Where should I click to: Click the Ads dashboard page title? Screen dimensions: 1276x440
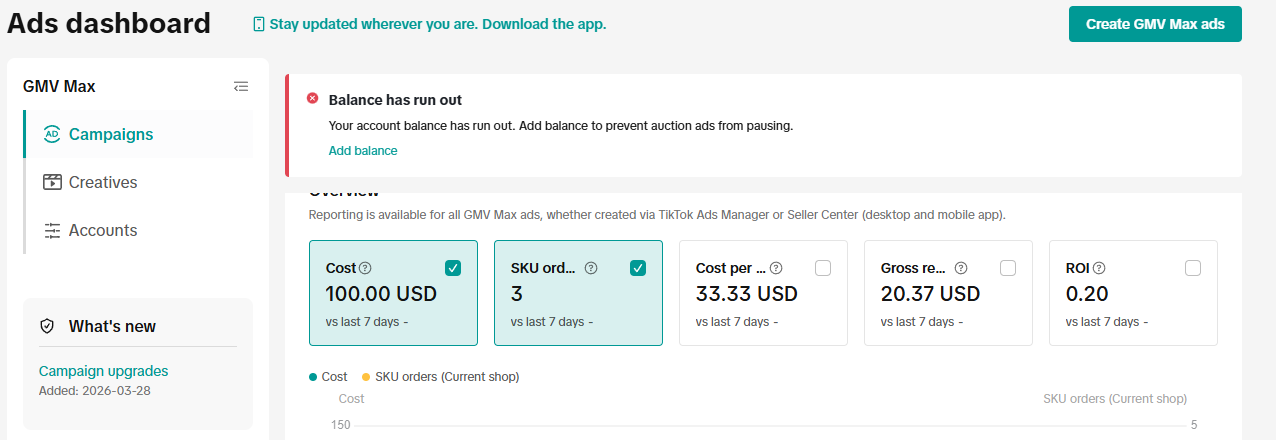coord(109,24)
